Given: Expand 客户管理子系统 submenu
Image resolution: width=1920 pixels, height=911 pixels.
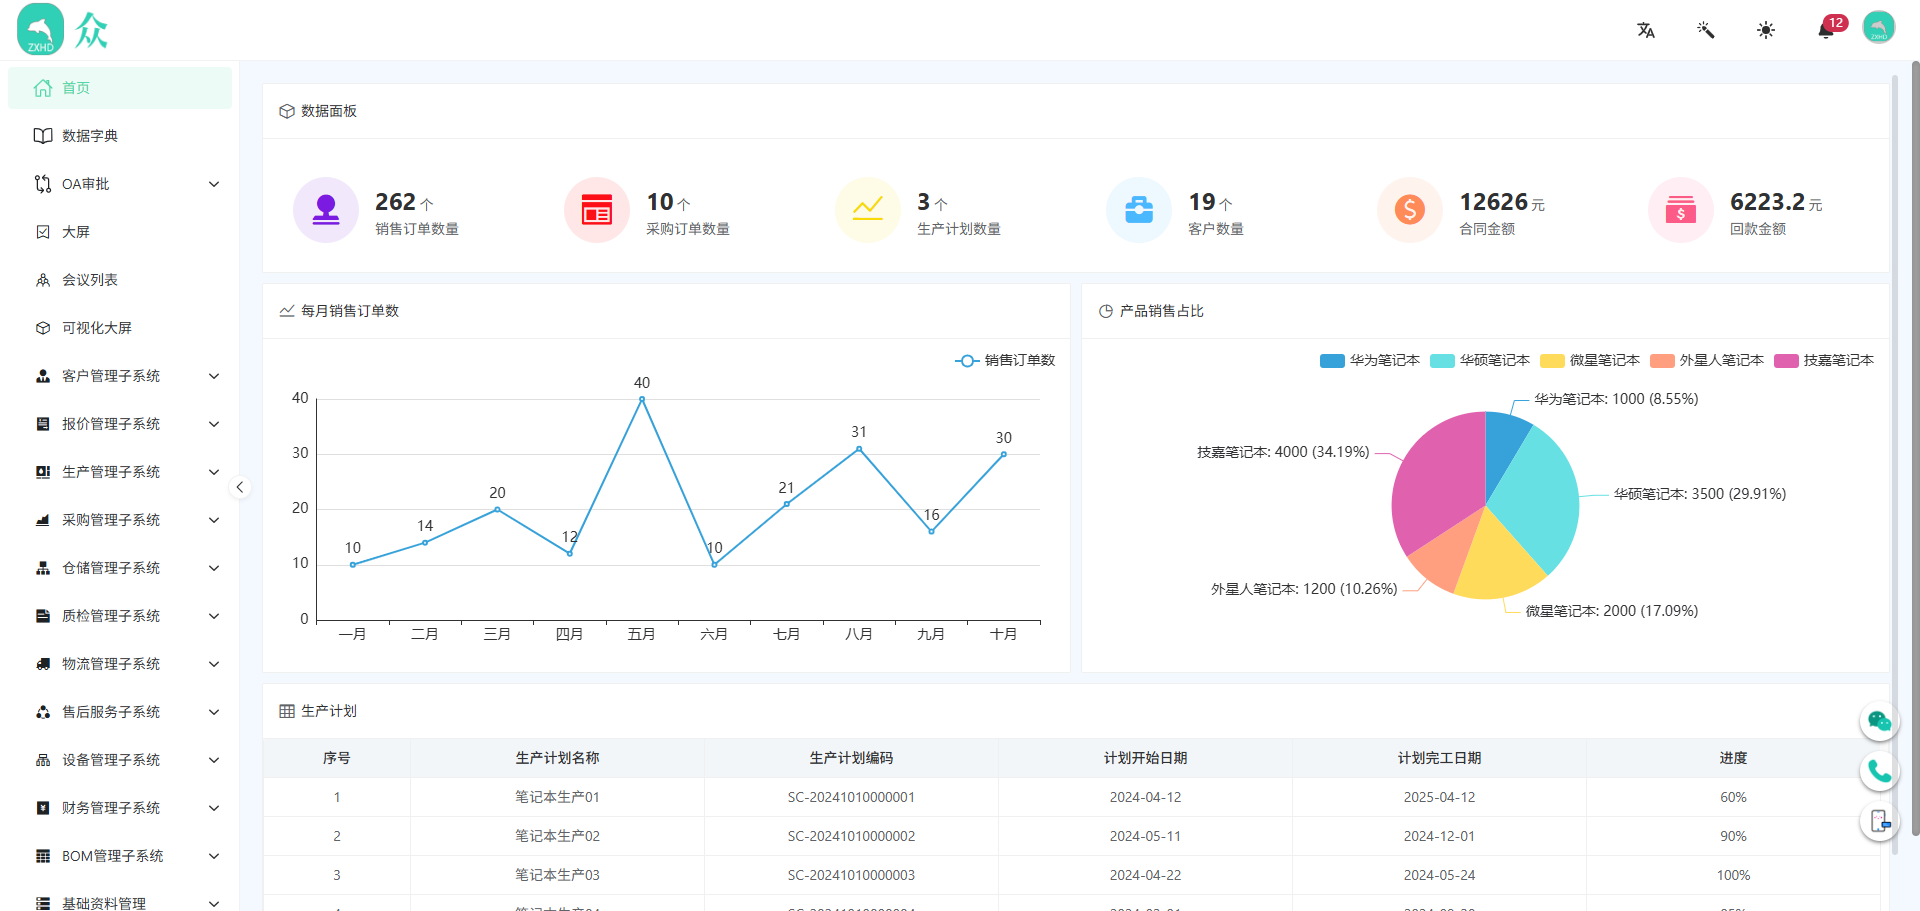Looking at the screenshot, I should 120,376.
